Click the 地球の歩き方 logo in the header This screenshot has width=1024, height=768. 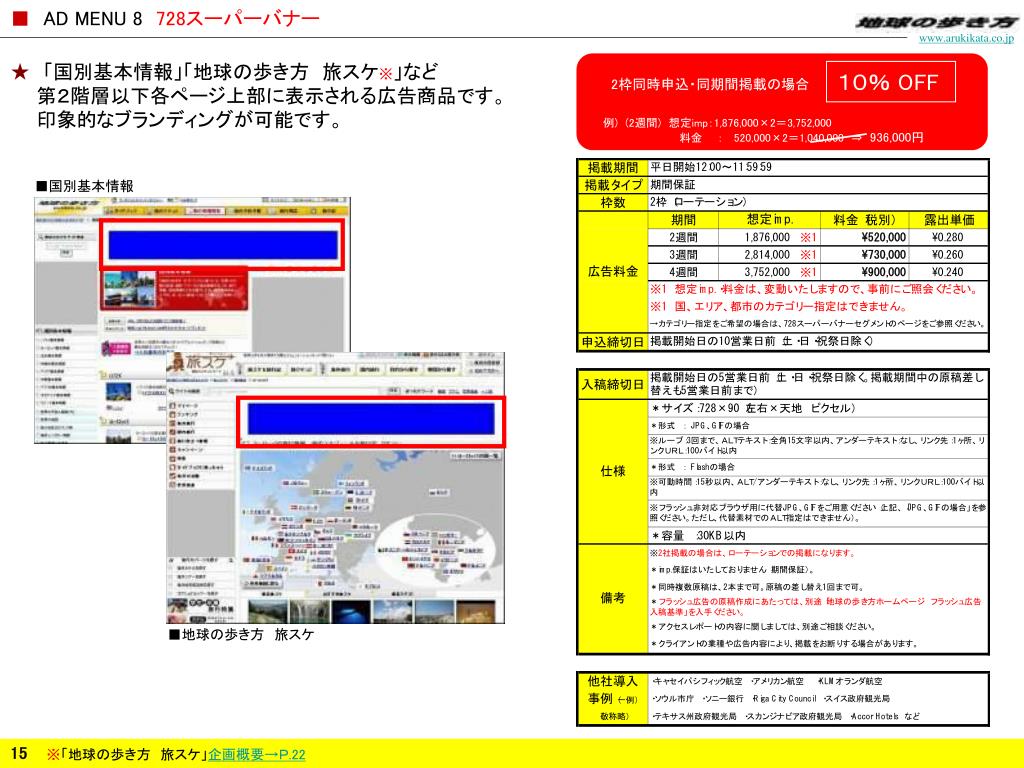pos(936,22)
